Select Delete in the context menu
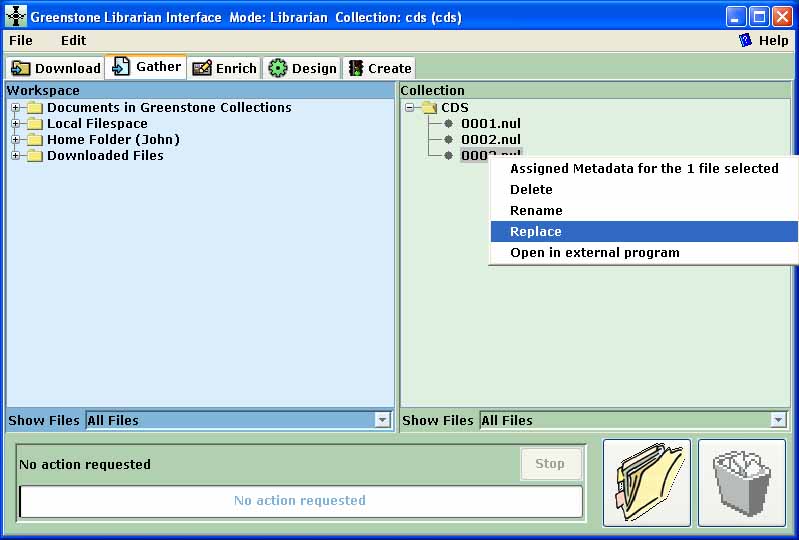The height and width of the screenshot is (540, 799). coord(531,190)
